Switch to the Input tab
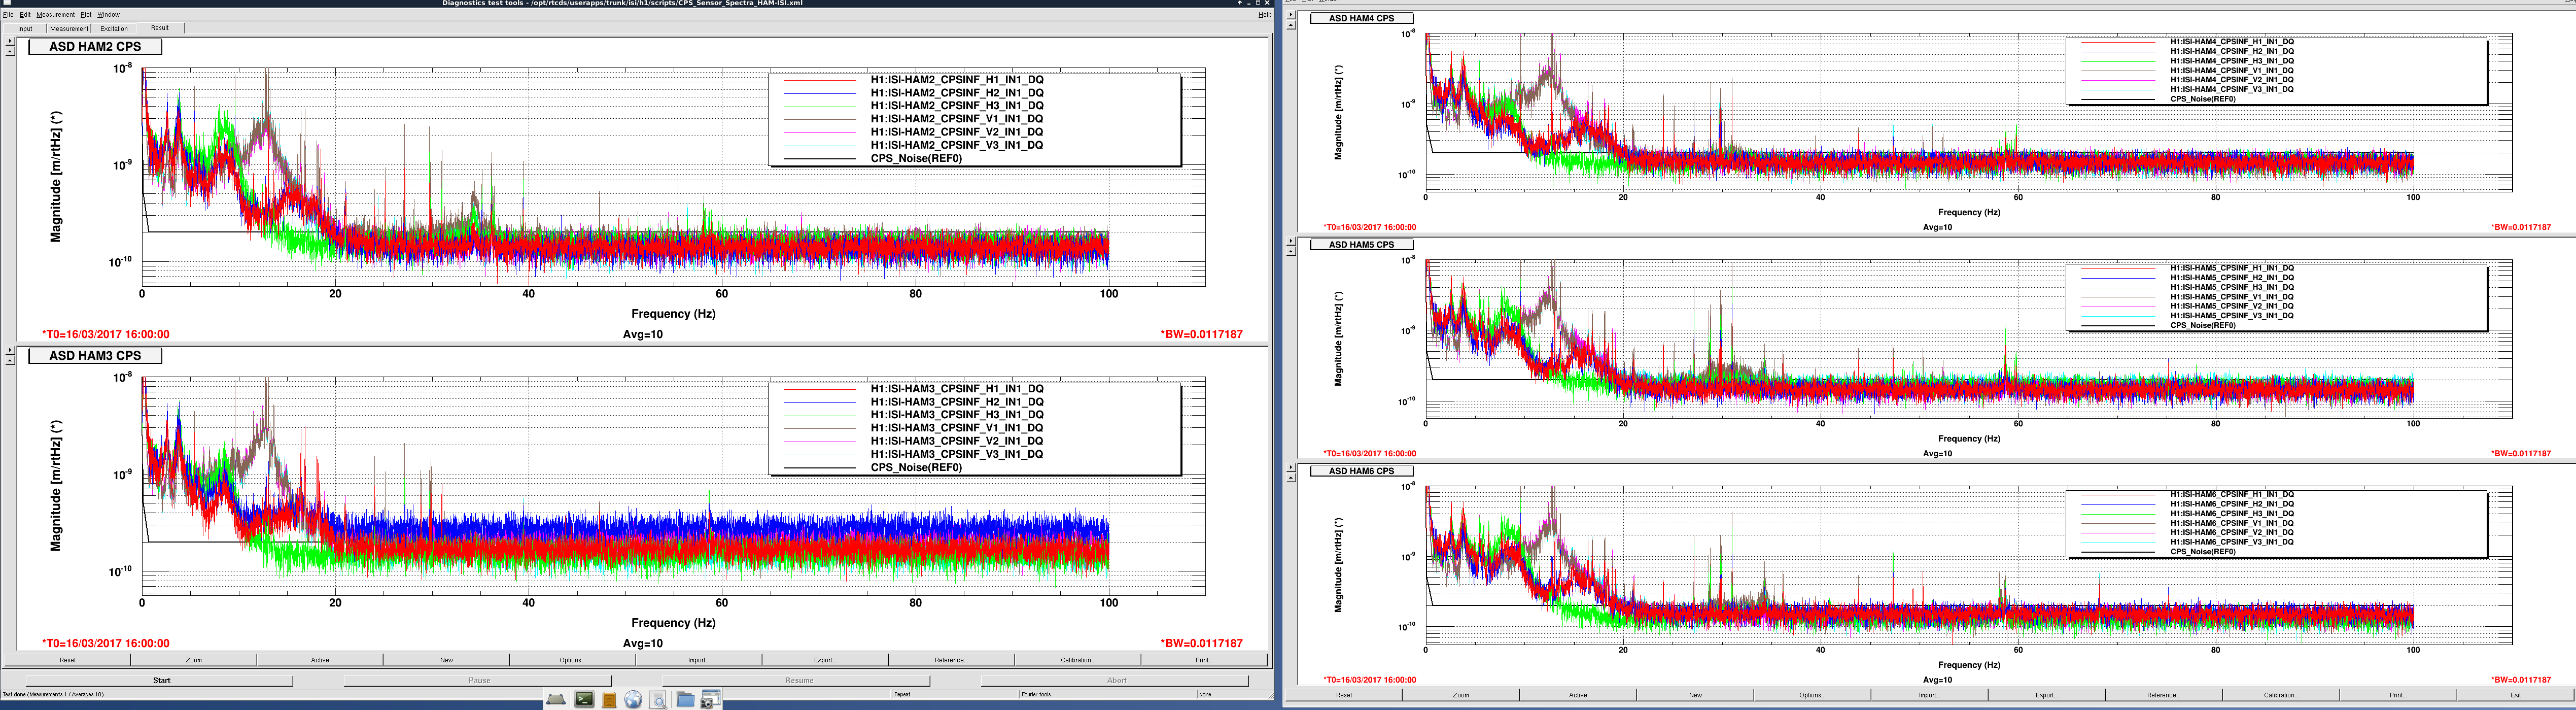The height and width of the screenshot is (710, 2576). point(25,28)
